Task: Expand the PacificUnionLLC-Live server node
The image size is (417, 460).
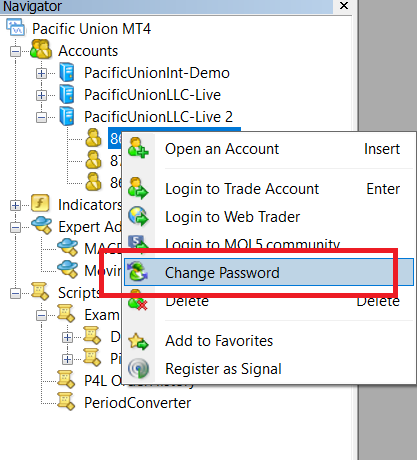Action: (41, 95)
